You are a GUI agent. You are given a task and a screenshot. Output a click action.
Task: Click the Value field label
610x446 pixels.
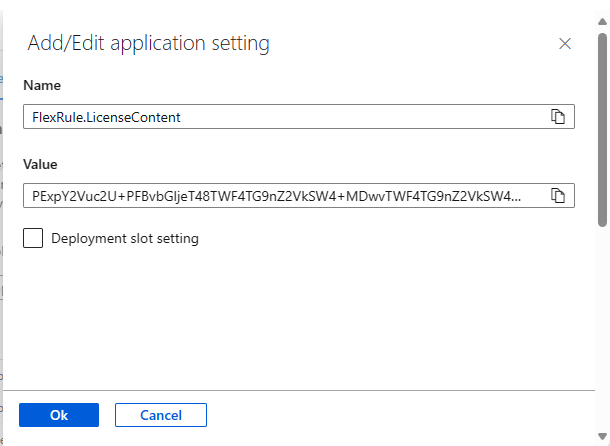coord(40,164)
